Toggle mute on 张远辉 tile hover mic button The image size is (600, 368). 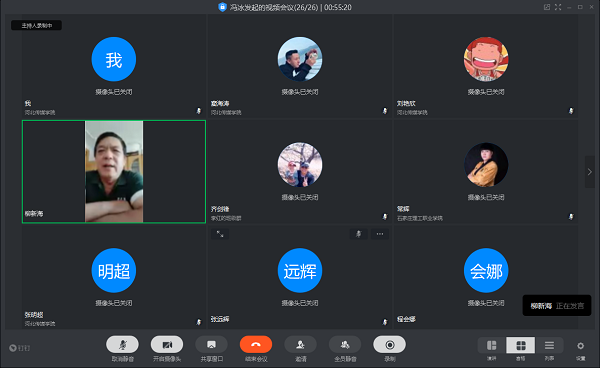tap(359, 234)
